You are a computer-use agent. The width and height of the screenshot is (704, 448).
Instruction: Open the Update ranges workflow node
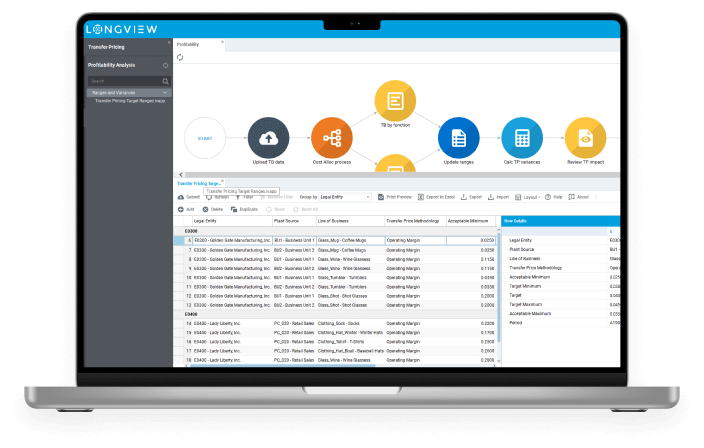(x=458, y=138)
